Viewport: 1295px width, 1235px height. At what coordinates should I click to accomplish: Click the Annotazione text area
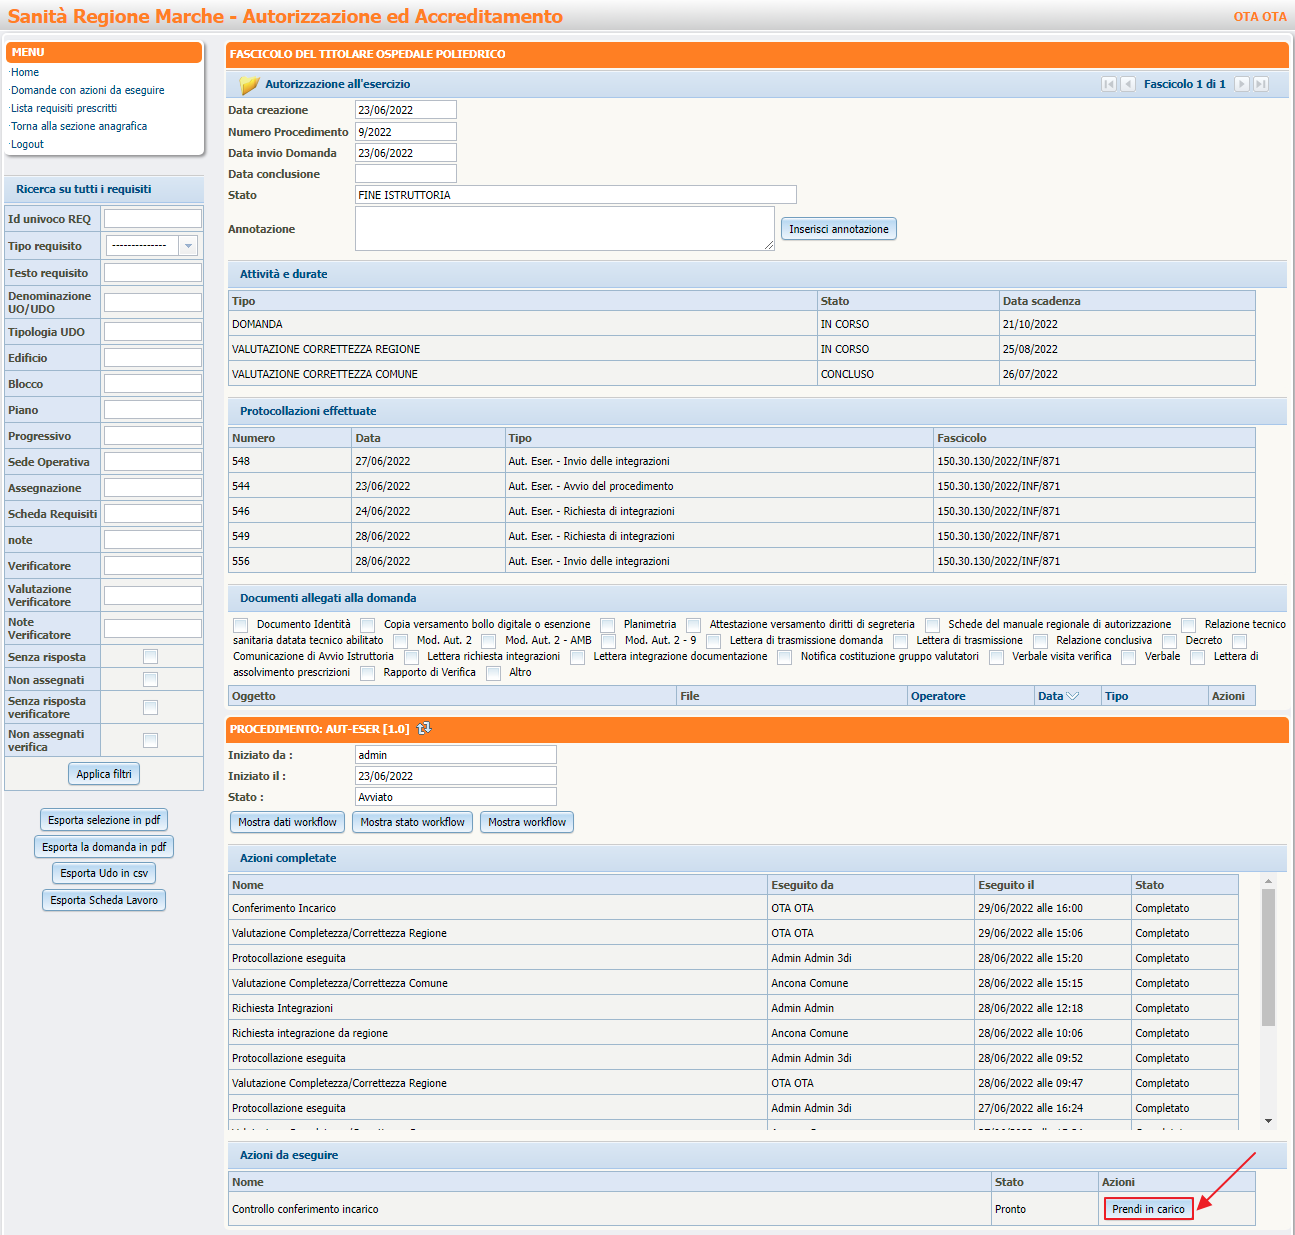(564, 228)
